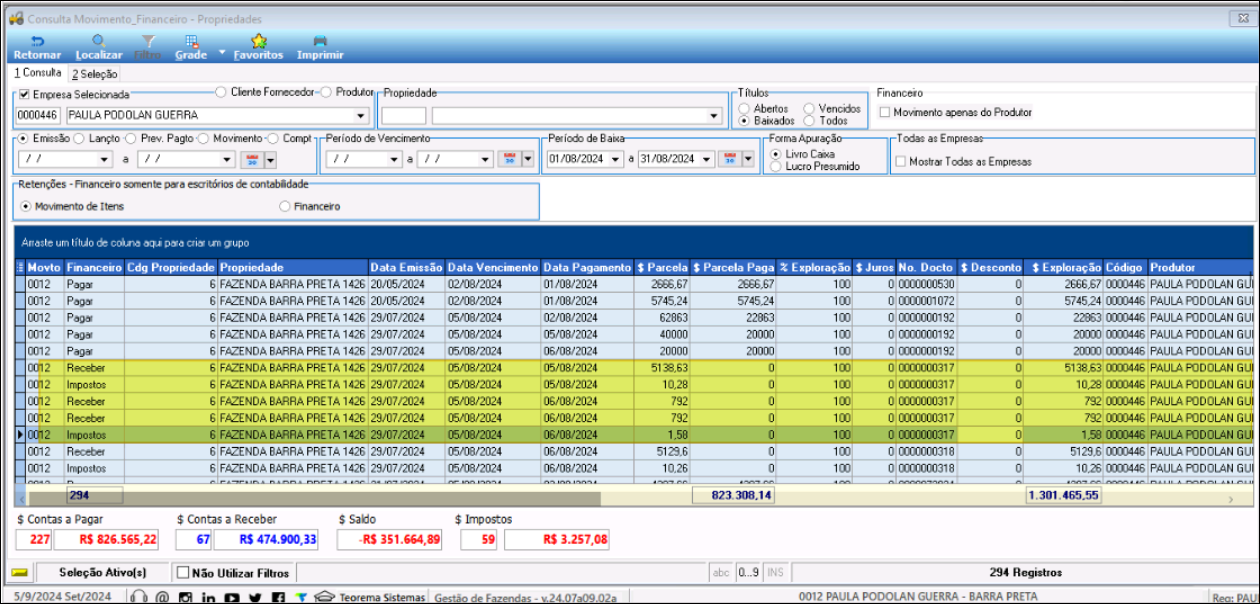
Task: Click the Imprimir printer icon
Action: pos(320,41)
